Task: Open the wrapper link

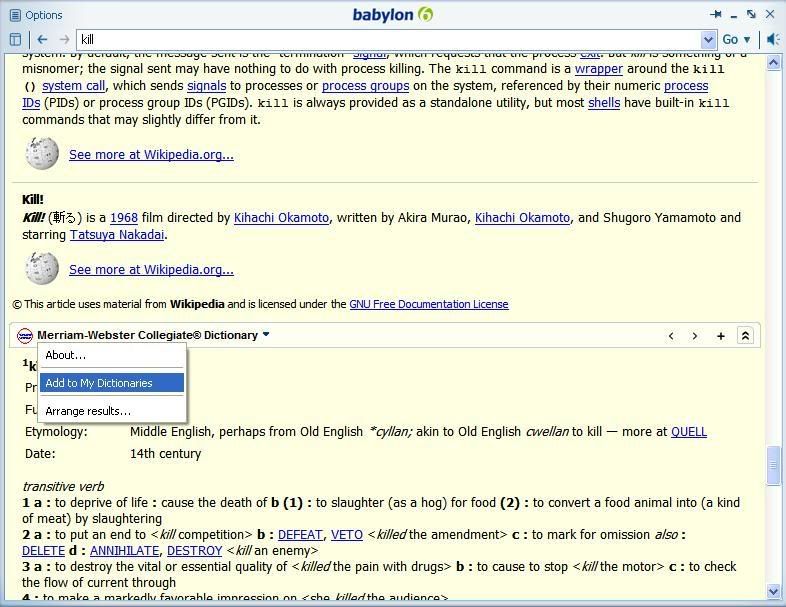Action: (599, 69)
